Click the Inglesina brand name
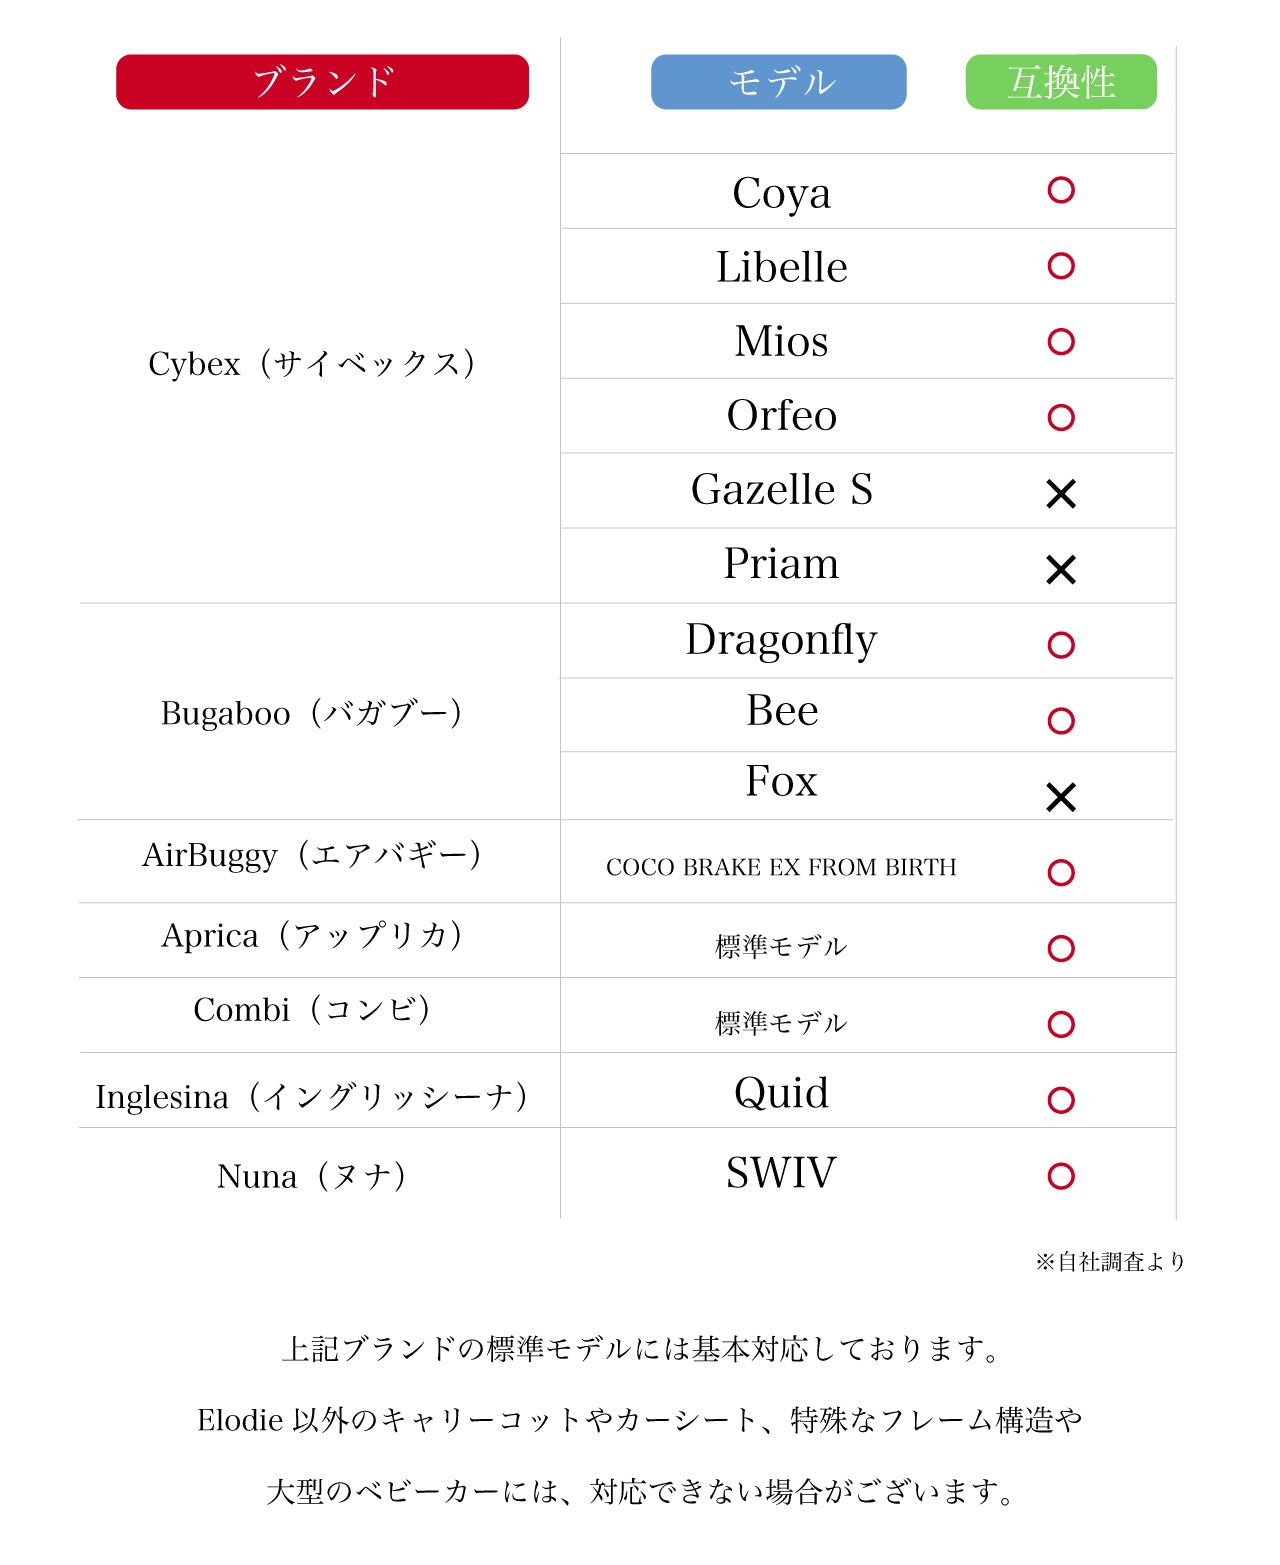Image resolution: width=1280 pixels, height=1565 pixels. pos(311,1097)
